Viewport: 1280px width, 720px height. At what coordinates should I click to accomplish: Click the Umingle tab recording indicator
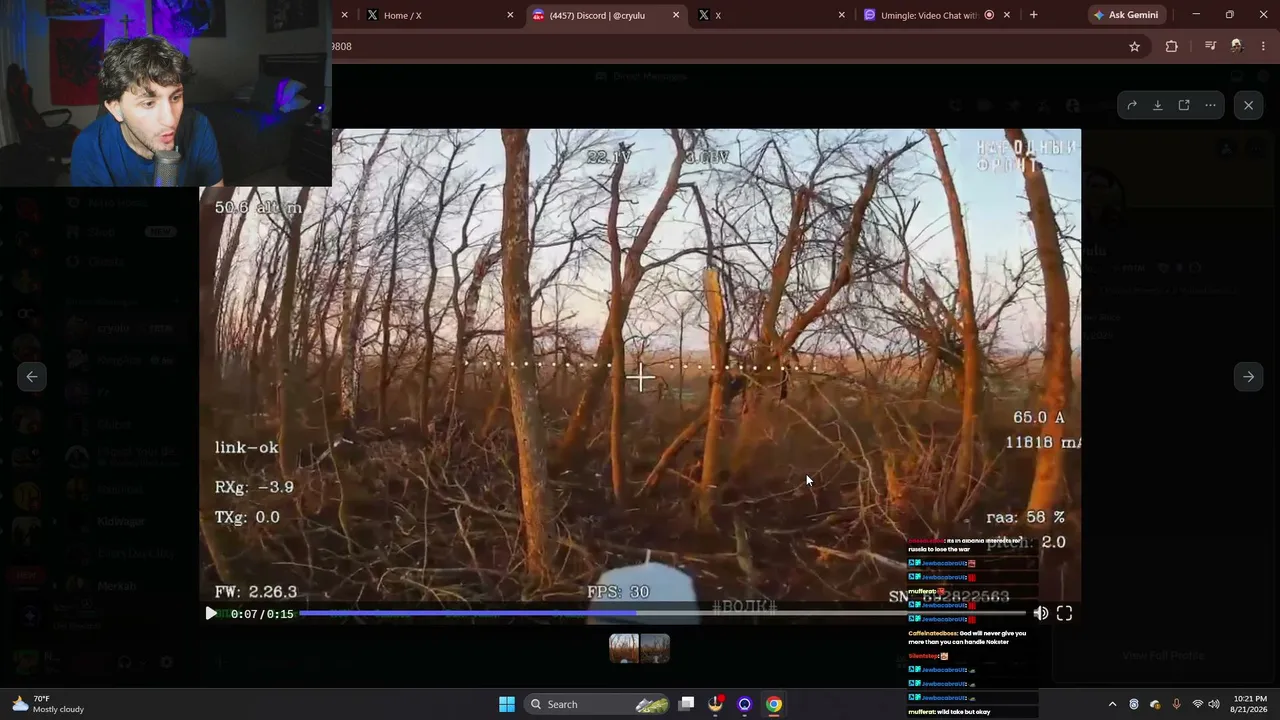[x=989, y=15]
